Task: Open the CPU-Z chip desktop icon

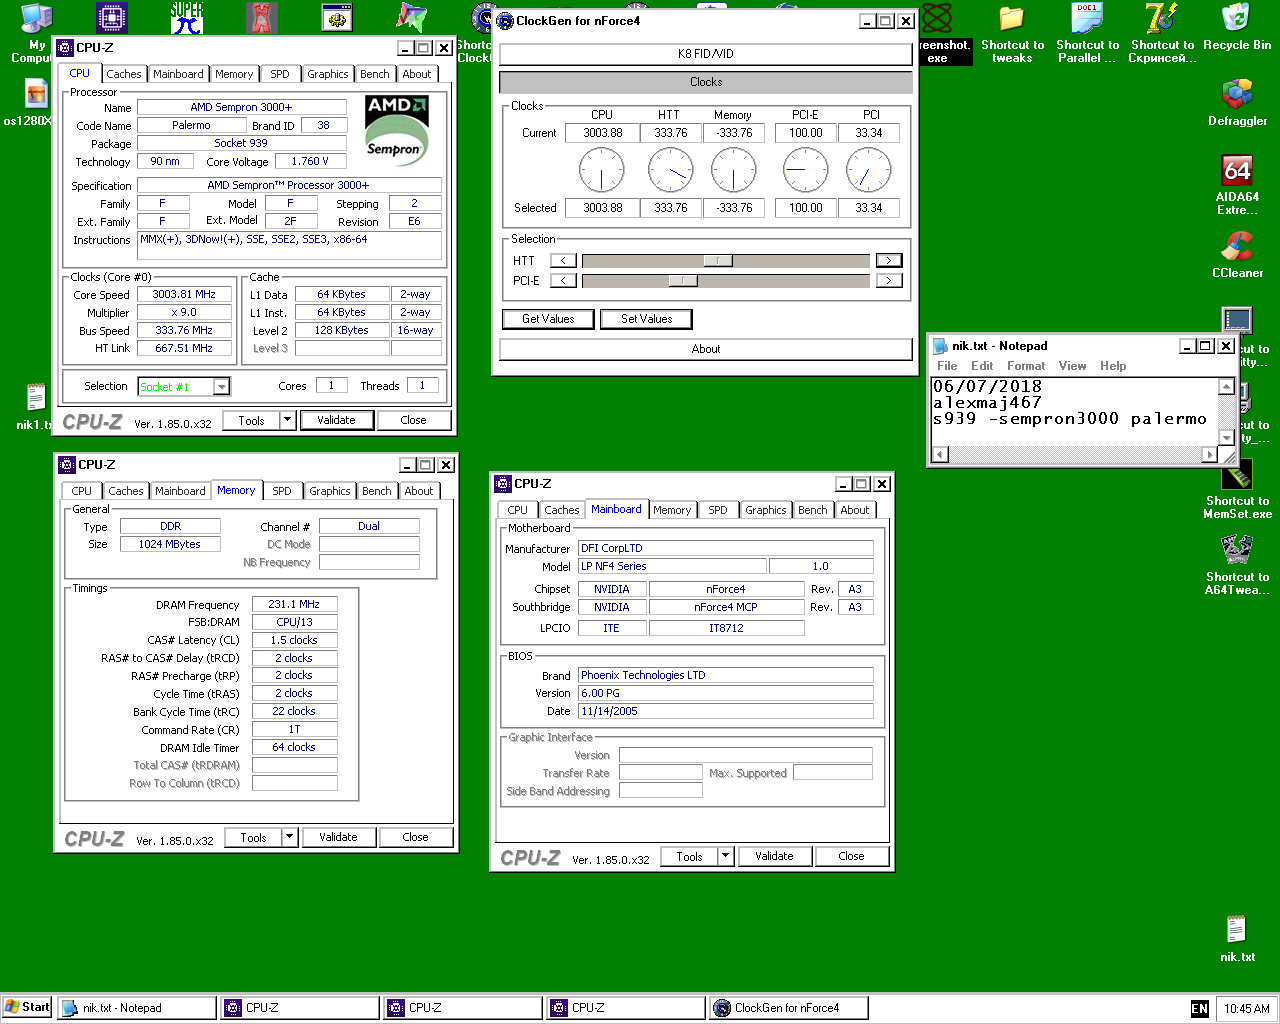Action: tap(112, 17)
